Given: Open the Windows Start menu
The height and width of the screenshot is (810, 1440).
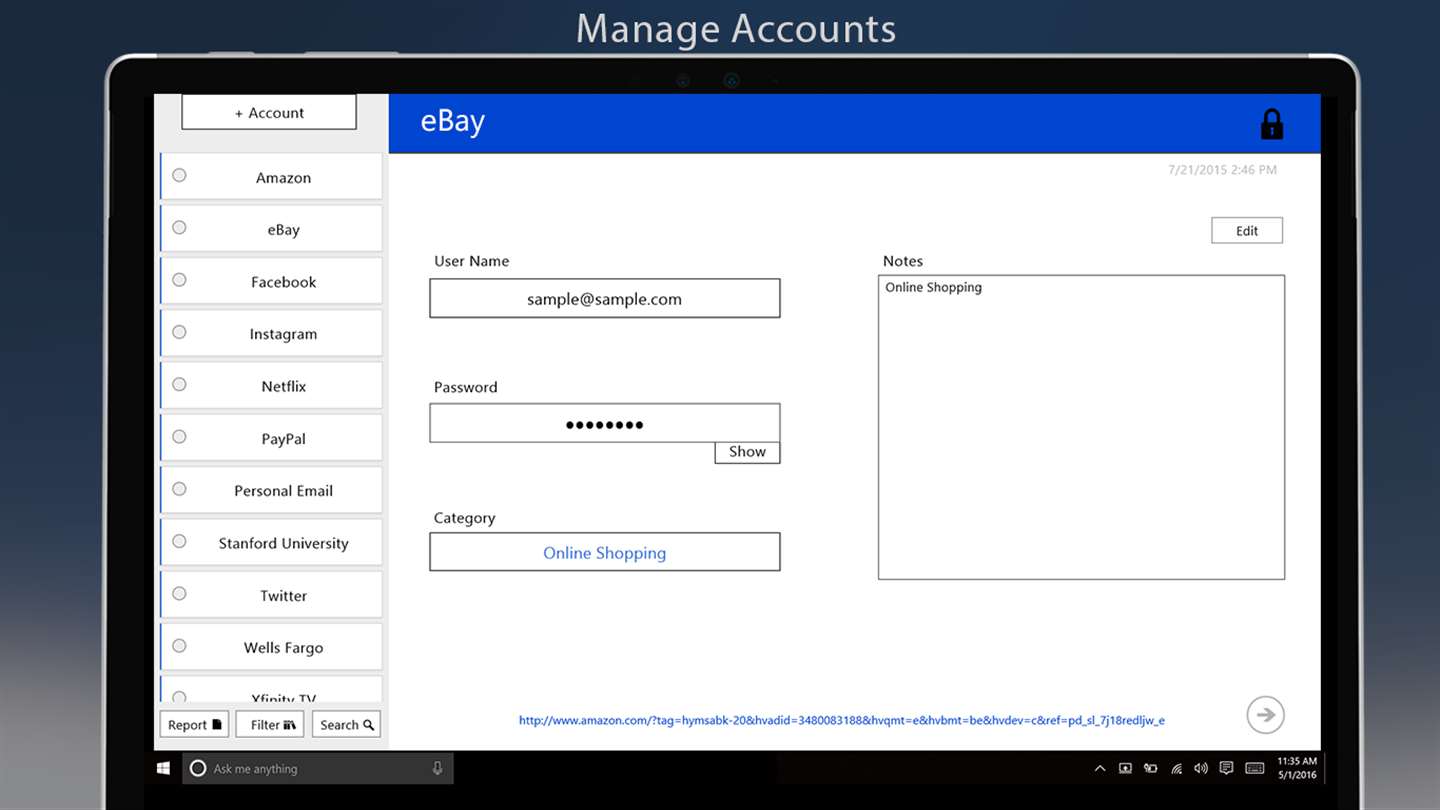Looking at the screenshot, I should 164,768.
